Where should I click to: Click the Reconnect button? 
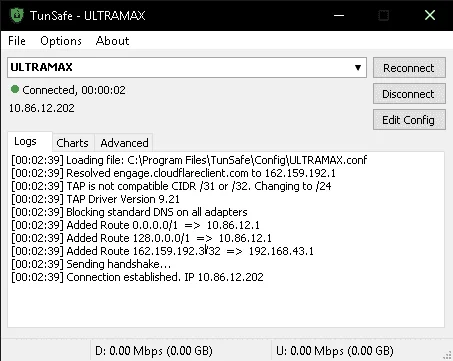(x=409, y=68)
